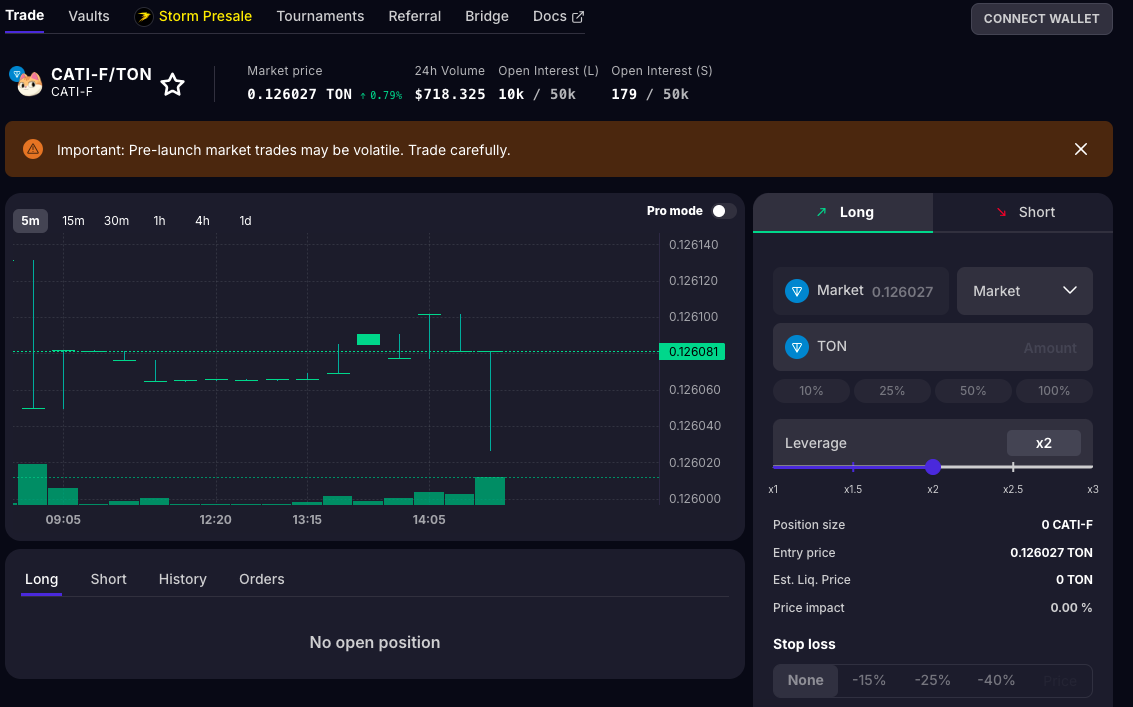The width and height of the screenshot is (1133, 707).
Task: Click the Market price 0.126027 TON value
Action: pyautogui.click(x=299, y=94)
